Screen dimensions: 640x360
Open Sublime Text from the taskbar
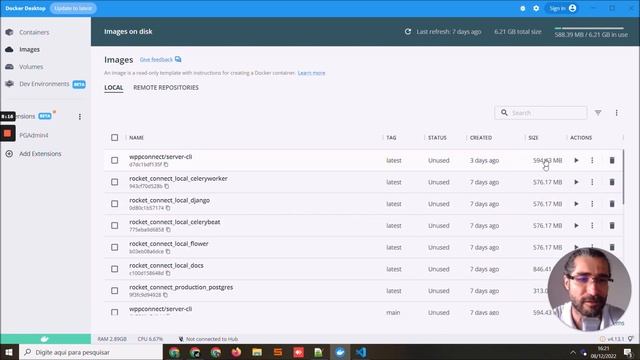[x=278, y=352]
